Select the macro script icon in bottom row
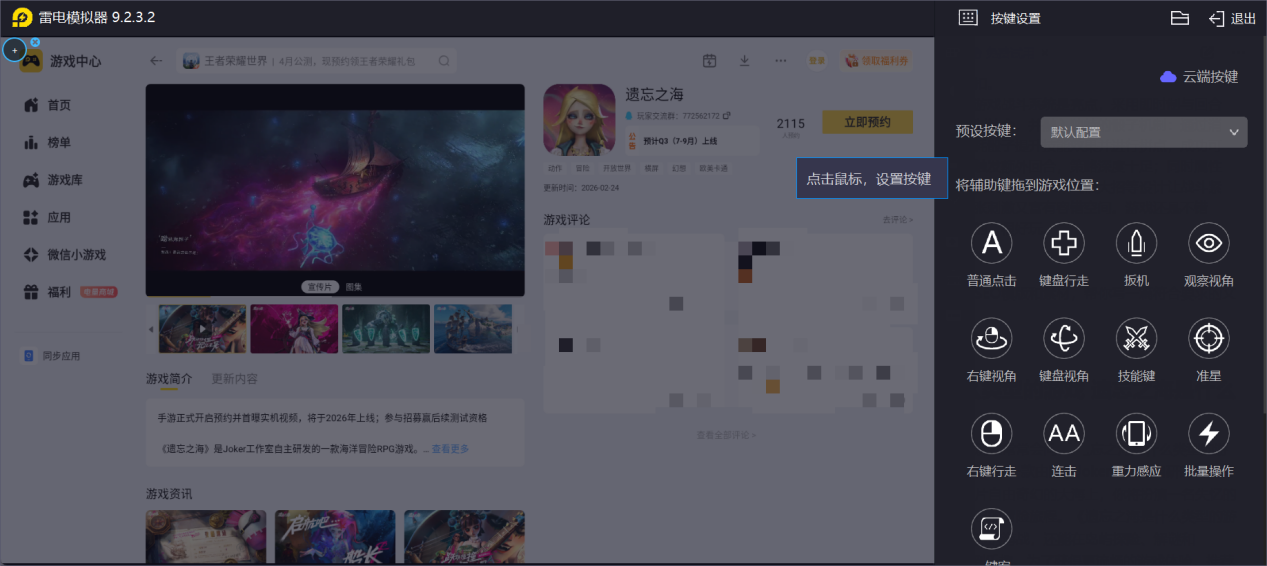The image size is (1267, 566). click(x=991, y=528)
